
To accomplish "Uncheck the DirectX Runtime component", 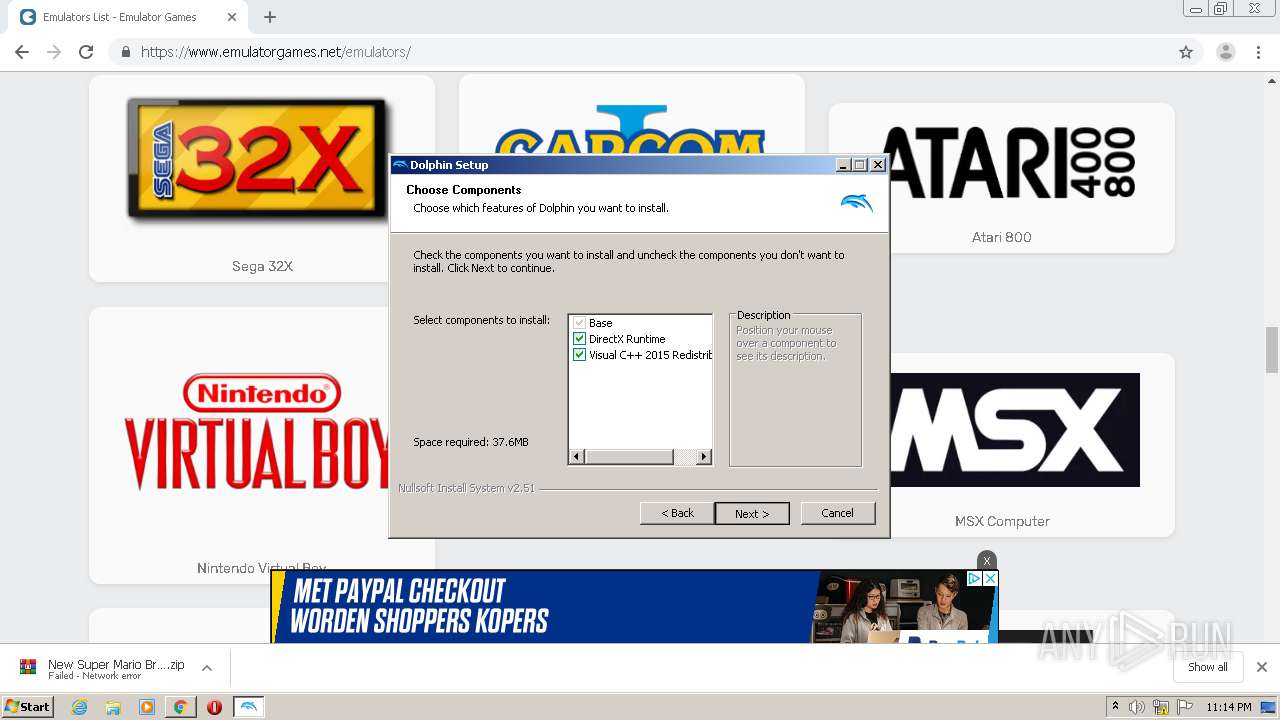I will click(x=579, y=339).
